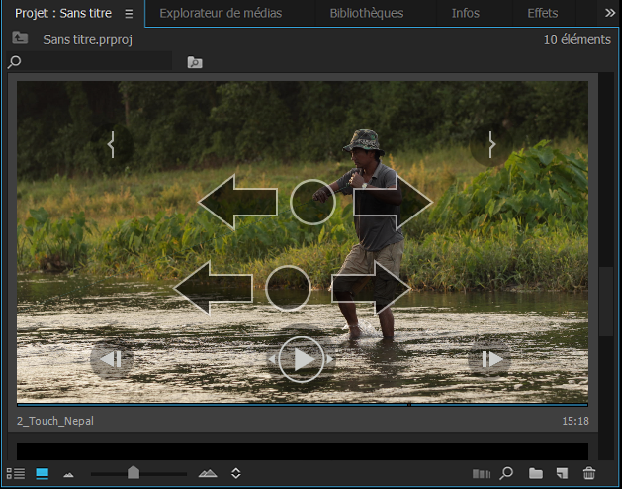
Task: Click the find magnifier icon in footer
Action: click(506, 473)
